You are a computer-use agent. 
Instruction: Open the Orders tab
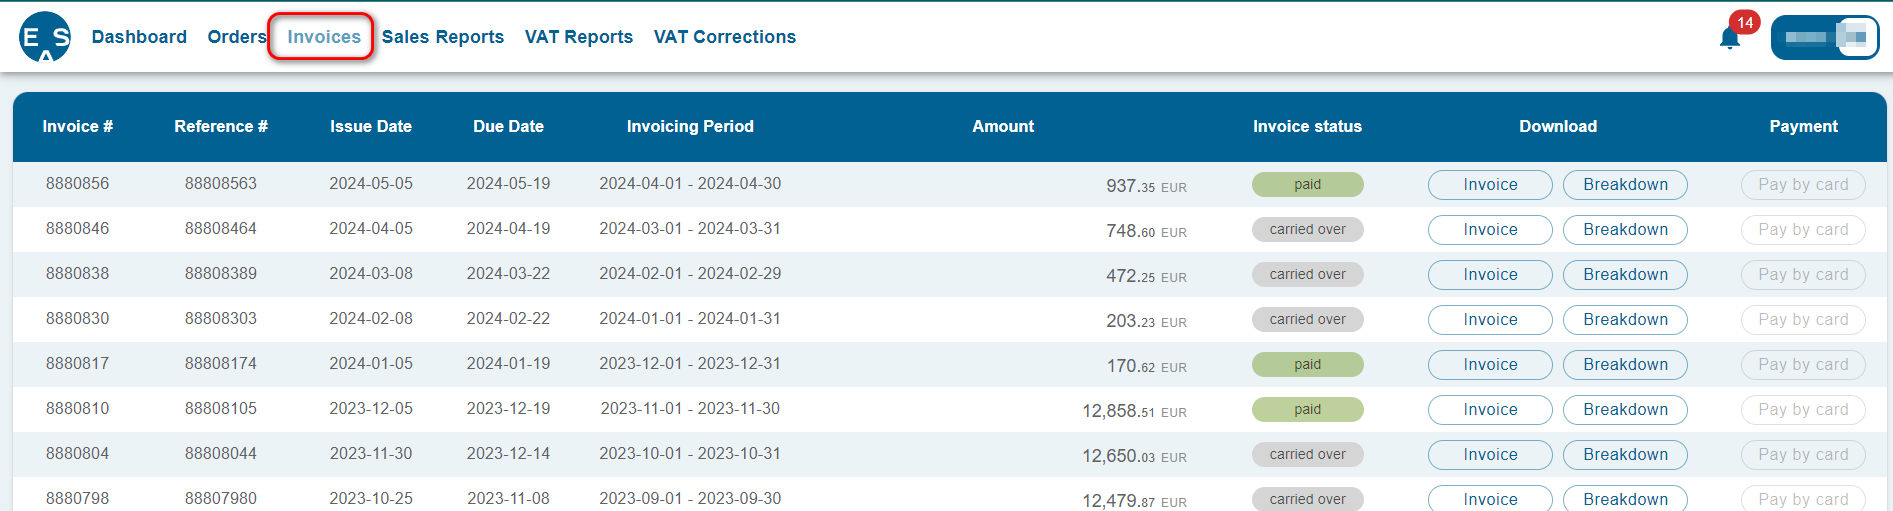(236, 37)
